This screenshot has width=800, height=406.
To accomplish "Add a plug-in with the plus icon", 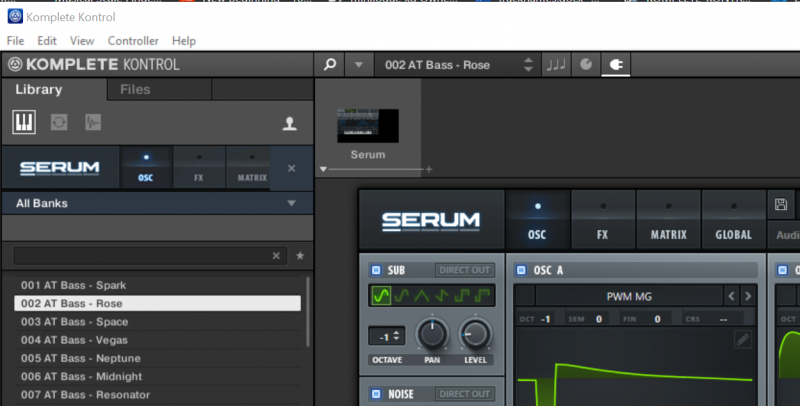I will (429, 169).
